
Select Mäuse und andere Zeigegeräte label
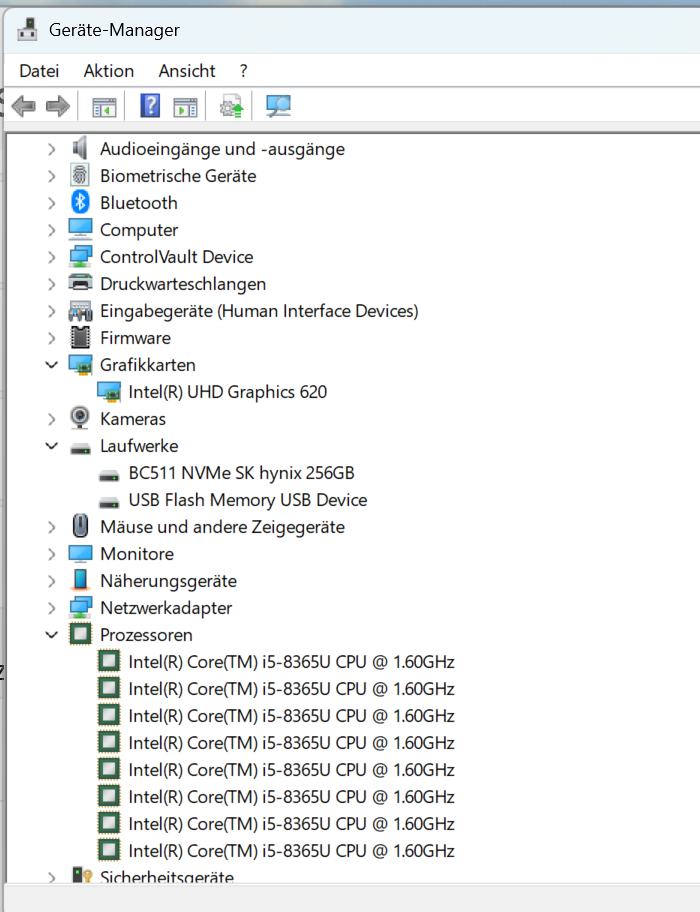[222, 527]
